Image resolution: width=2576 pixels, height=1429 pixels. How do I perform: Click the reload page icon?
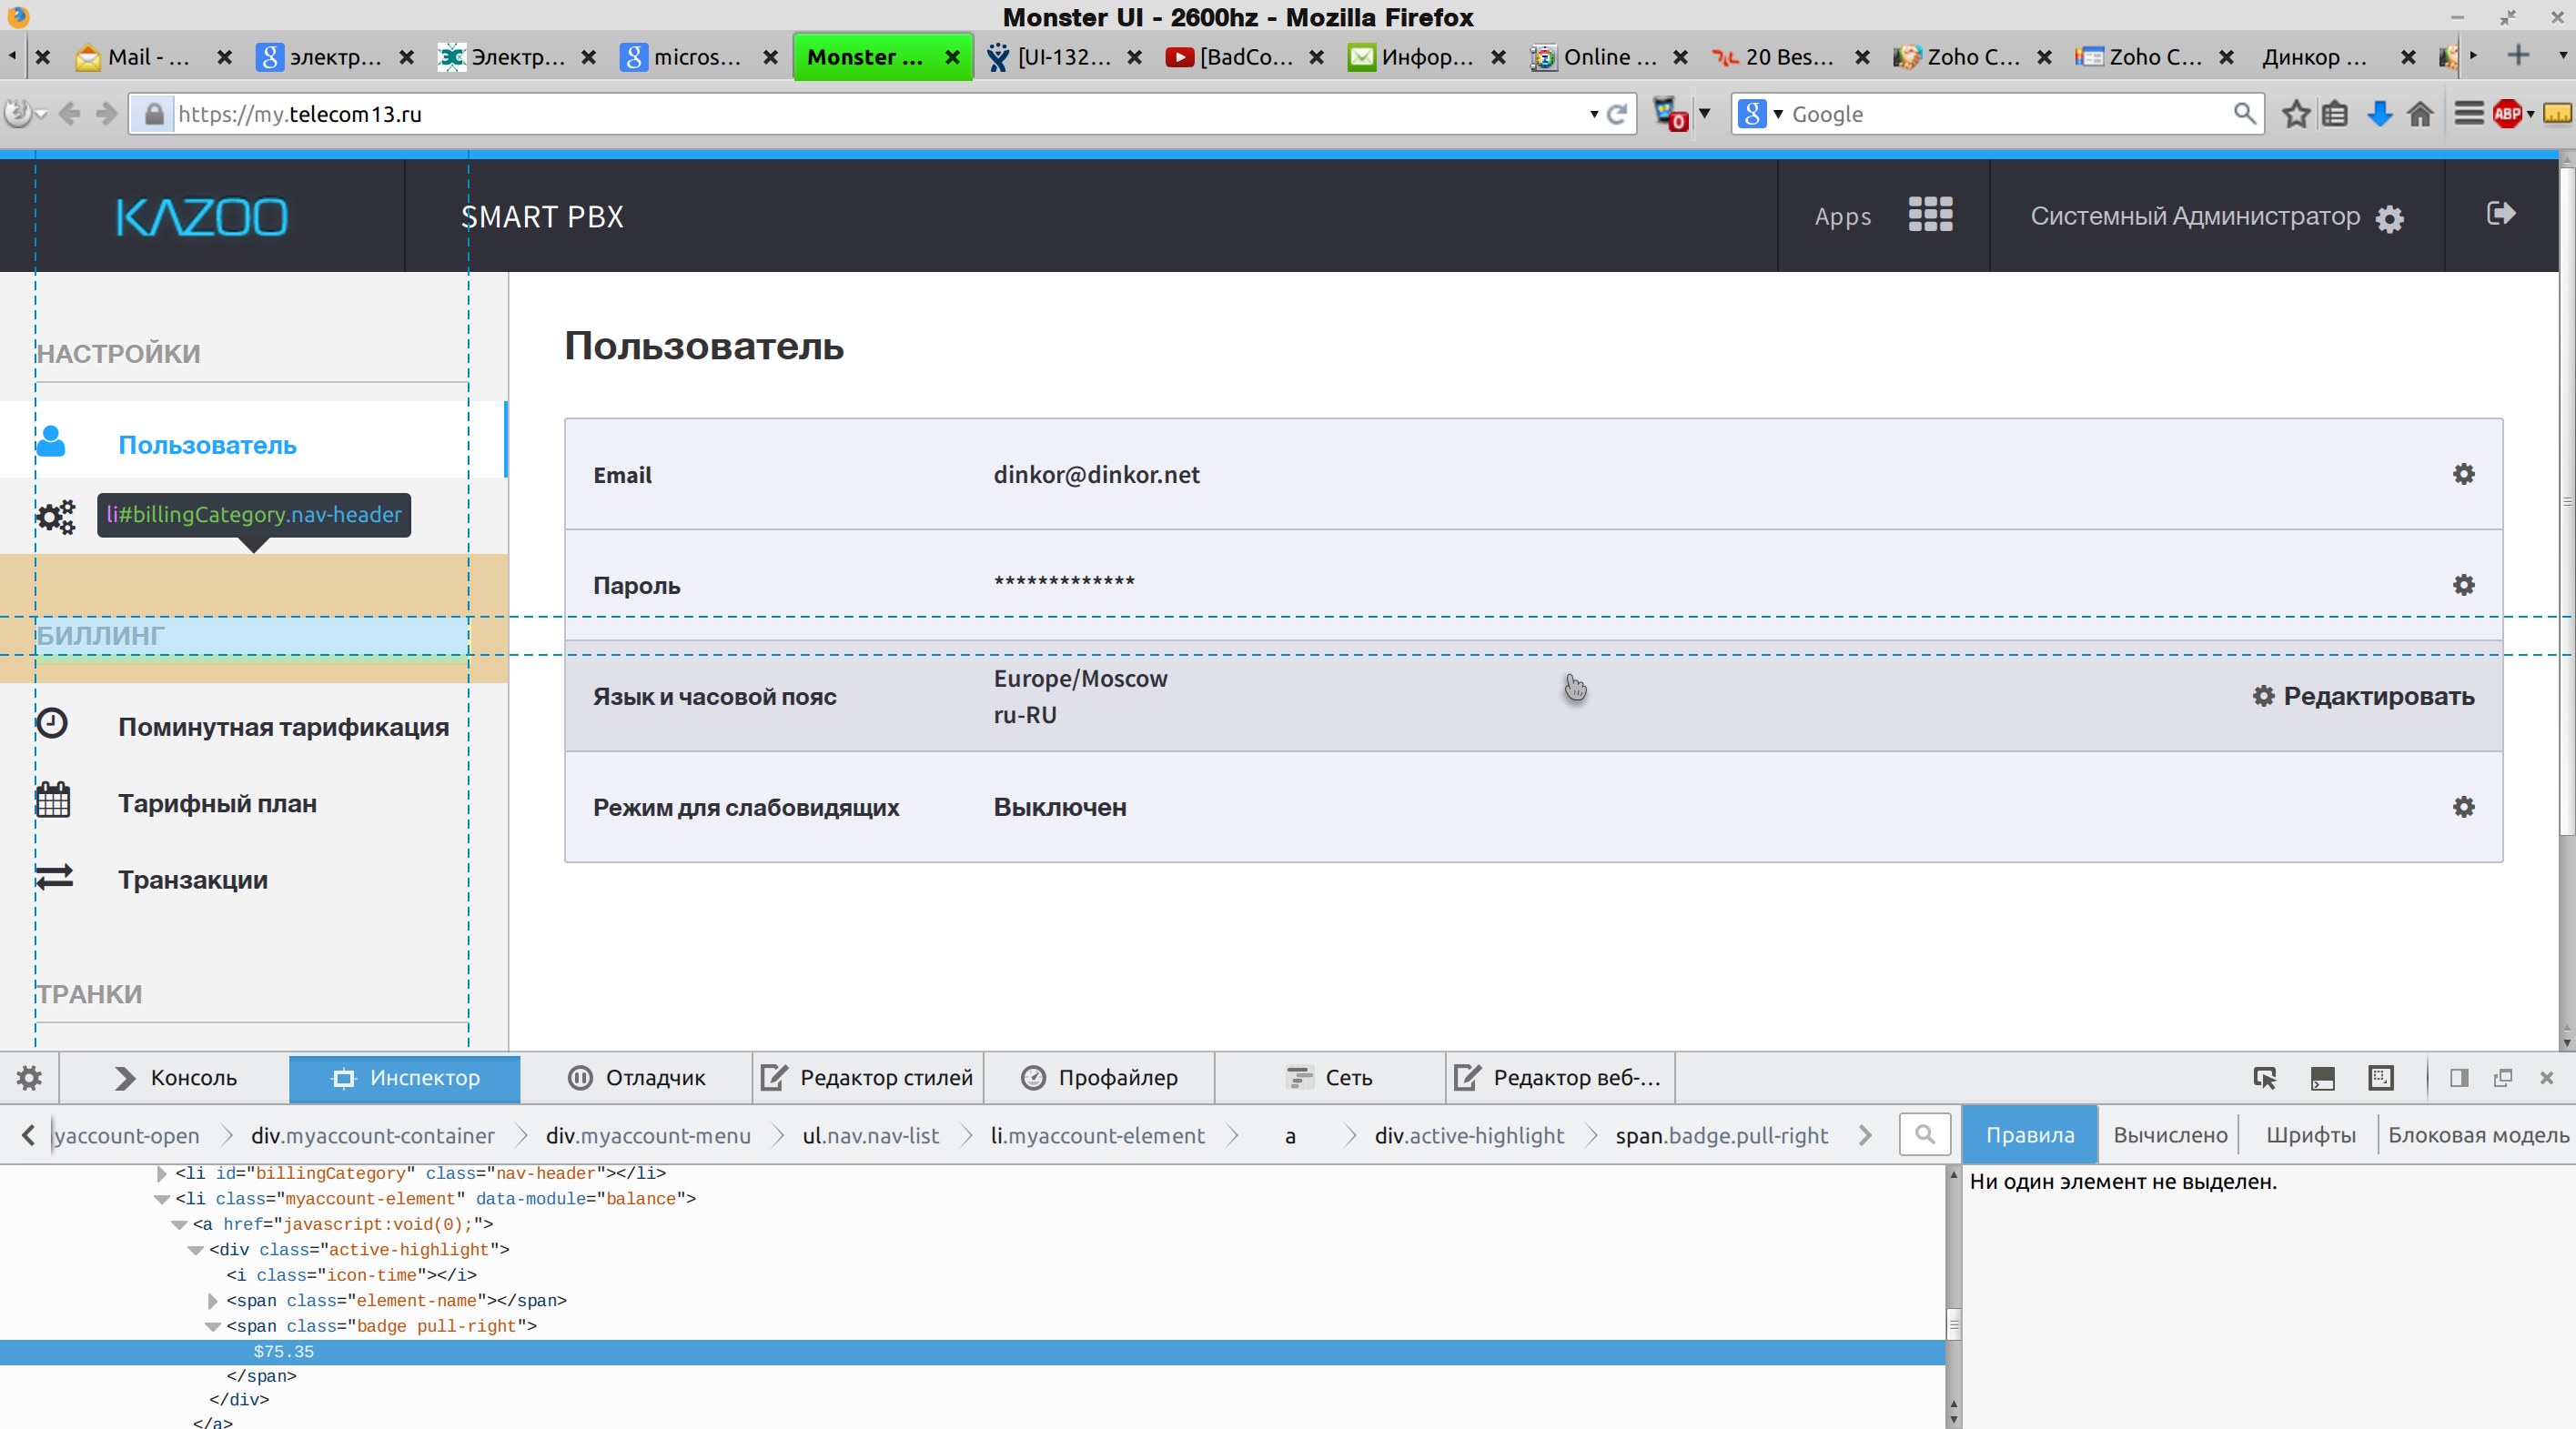[1617, 114]
